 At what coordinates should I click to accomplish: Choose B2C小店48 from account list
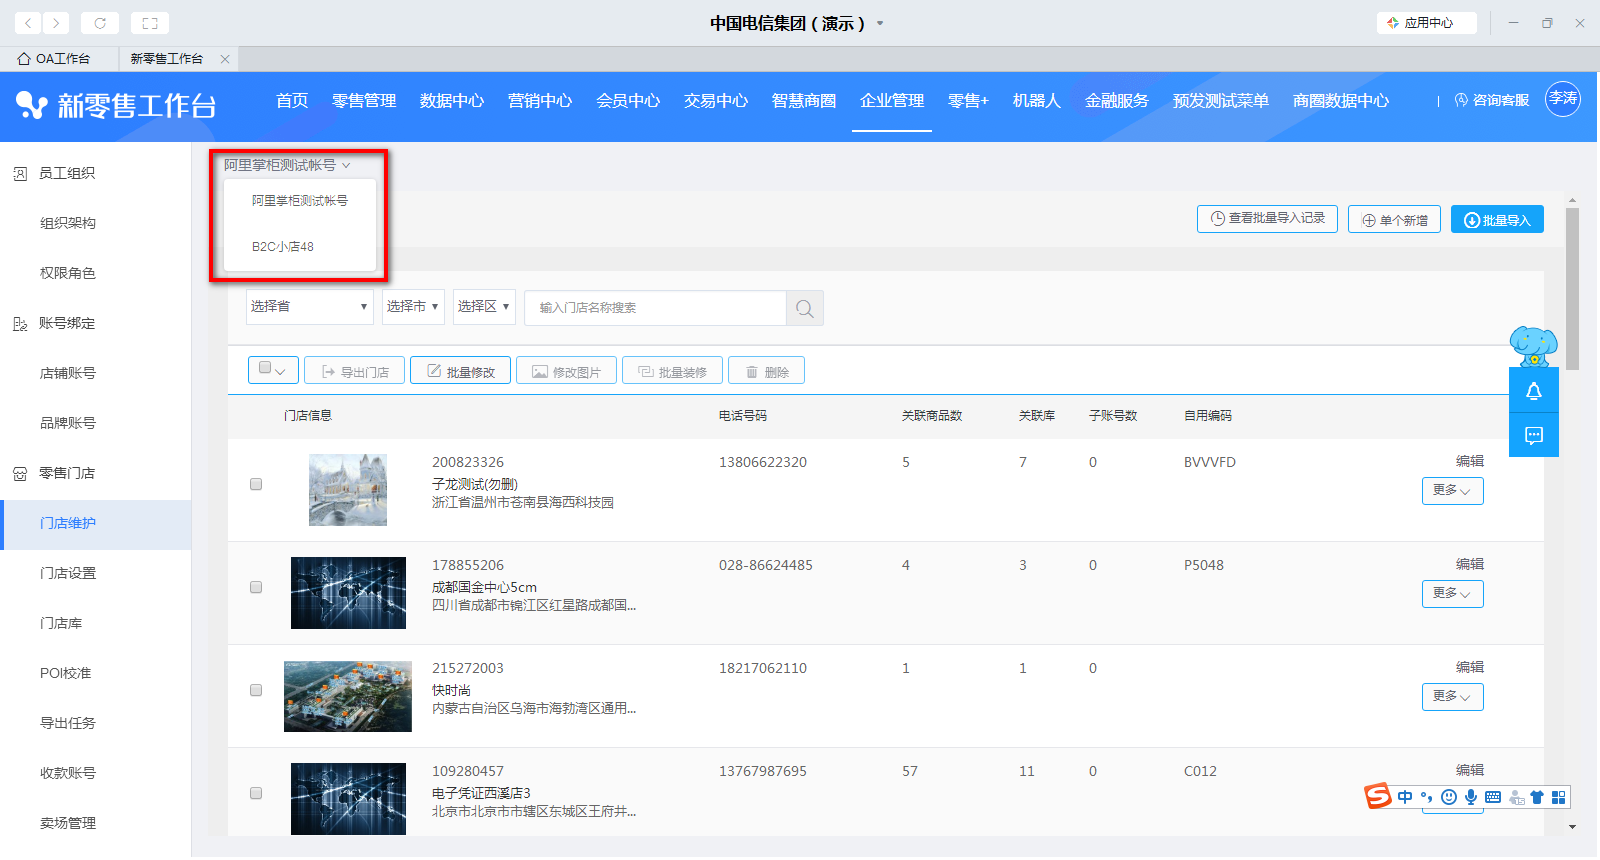coord(283,247)
